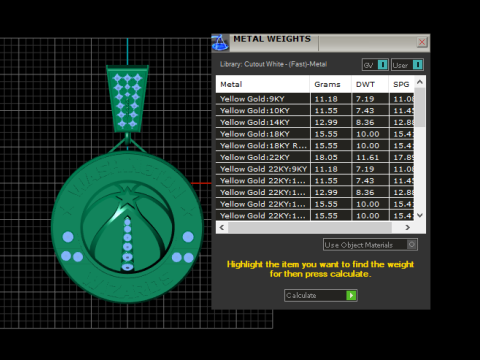The width and height of the screenshot is (480, 360).
Task: Click the green Calculate arrow icon
Action: point(351,295)
